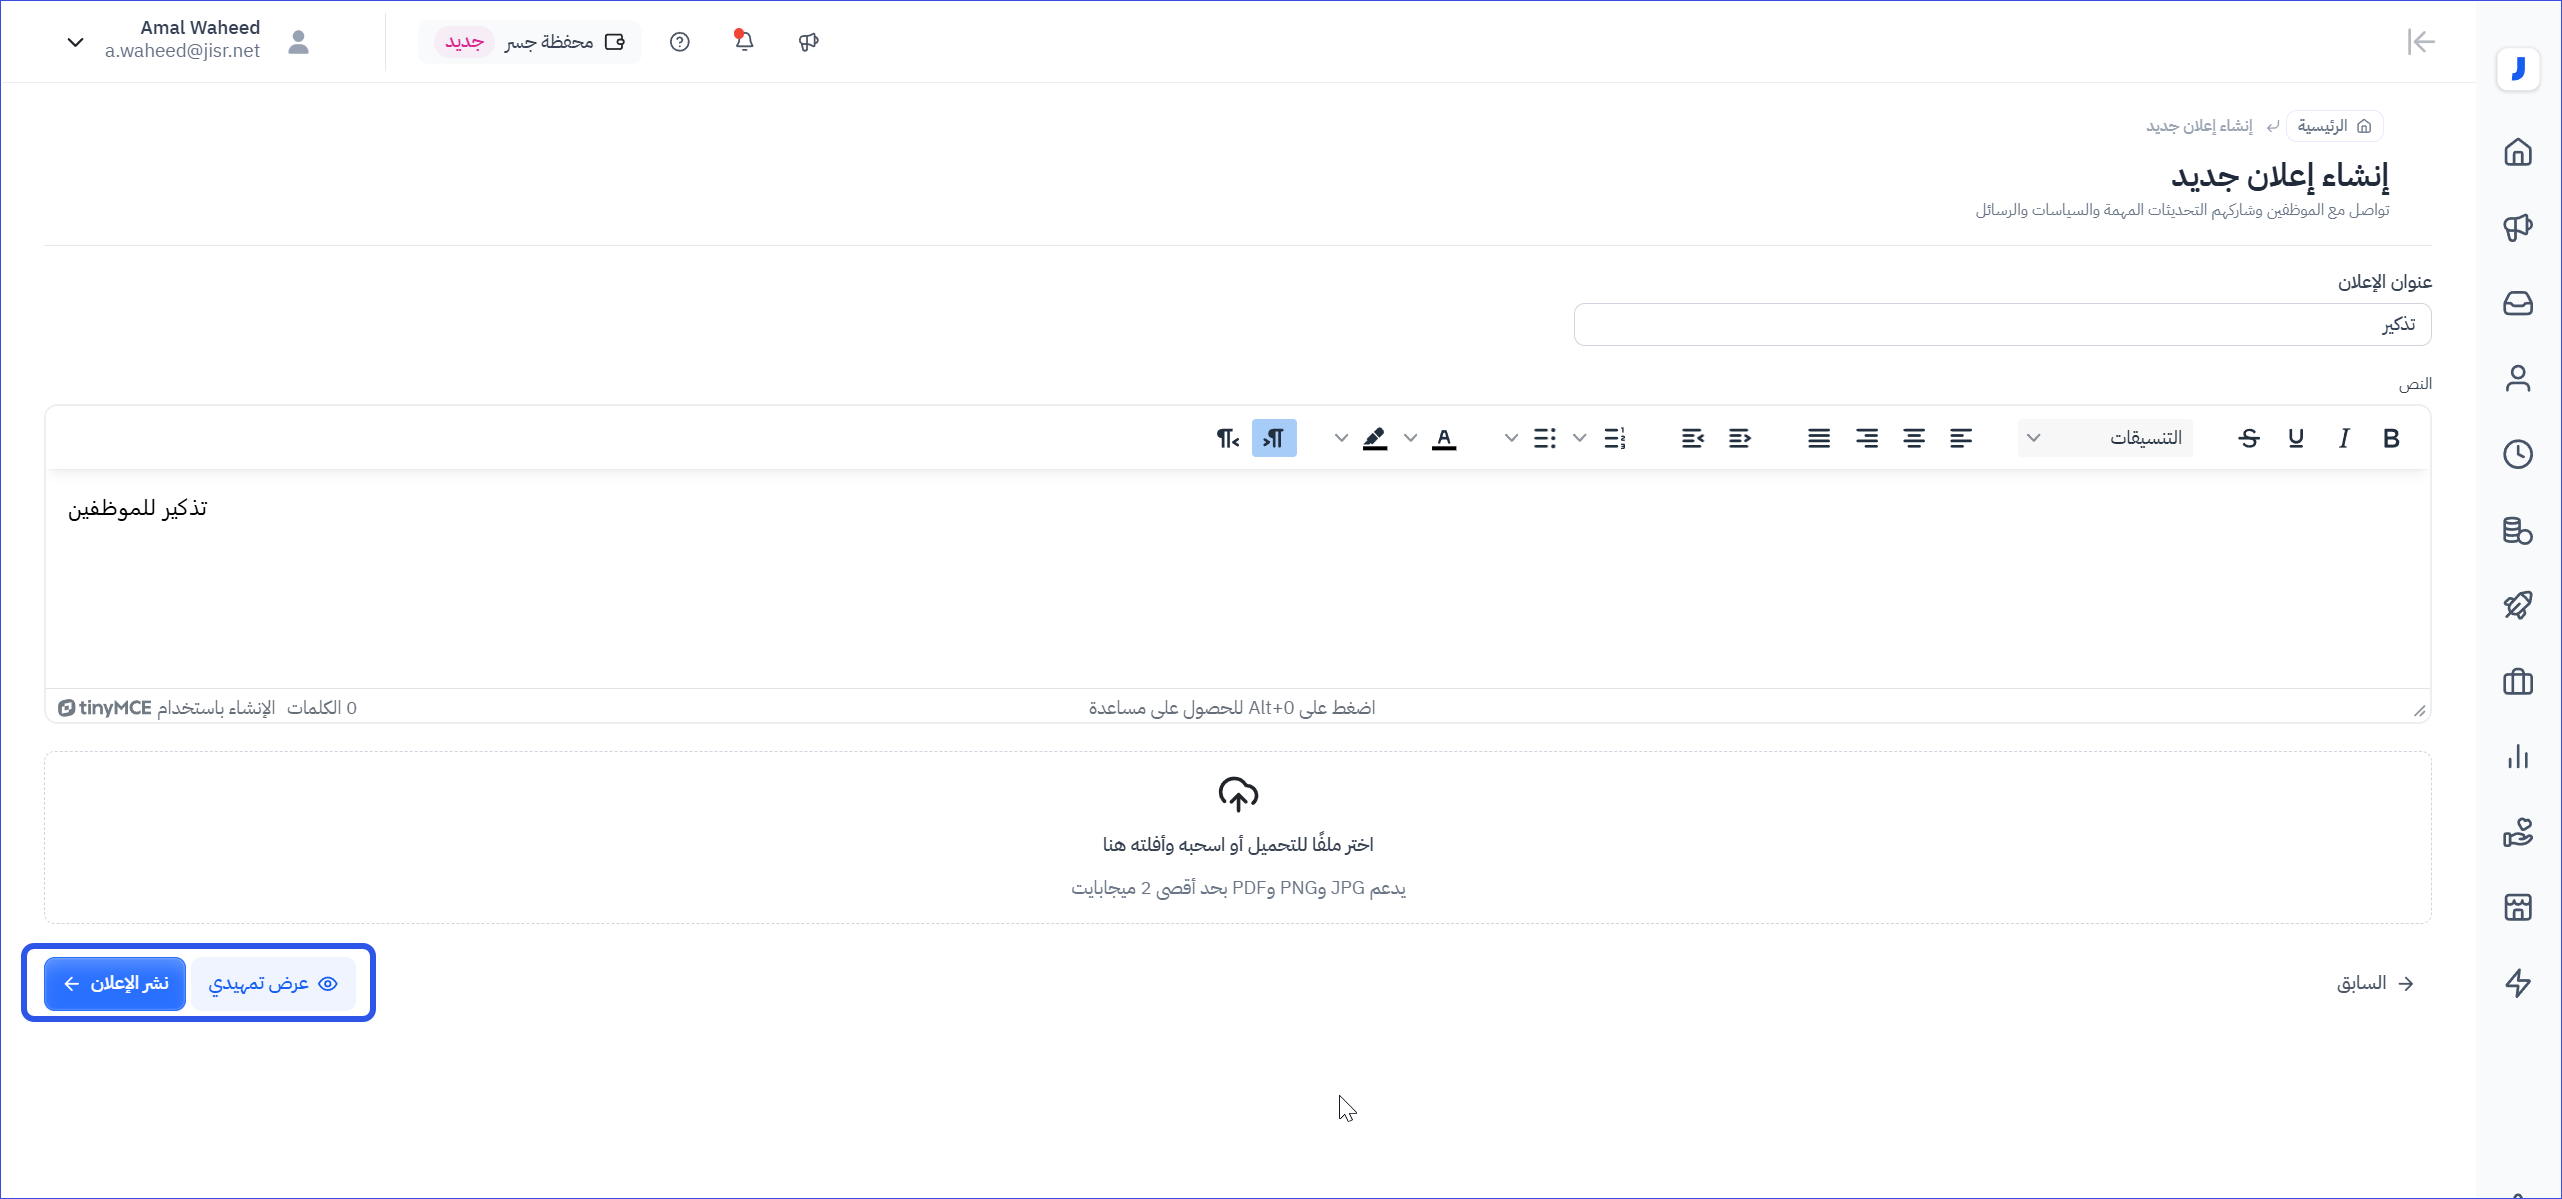
Task: Center align the editor text
Action: pos(1913,438)
